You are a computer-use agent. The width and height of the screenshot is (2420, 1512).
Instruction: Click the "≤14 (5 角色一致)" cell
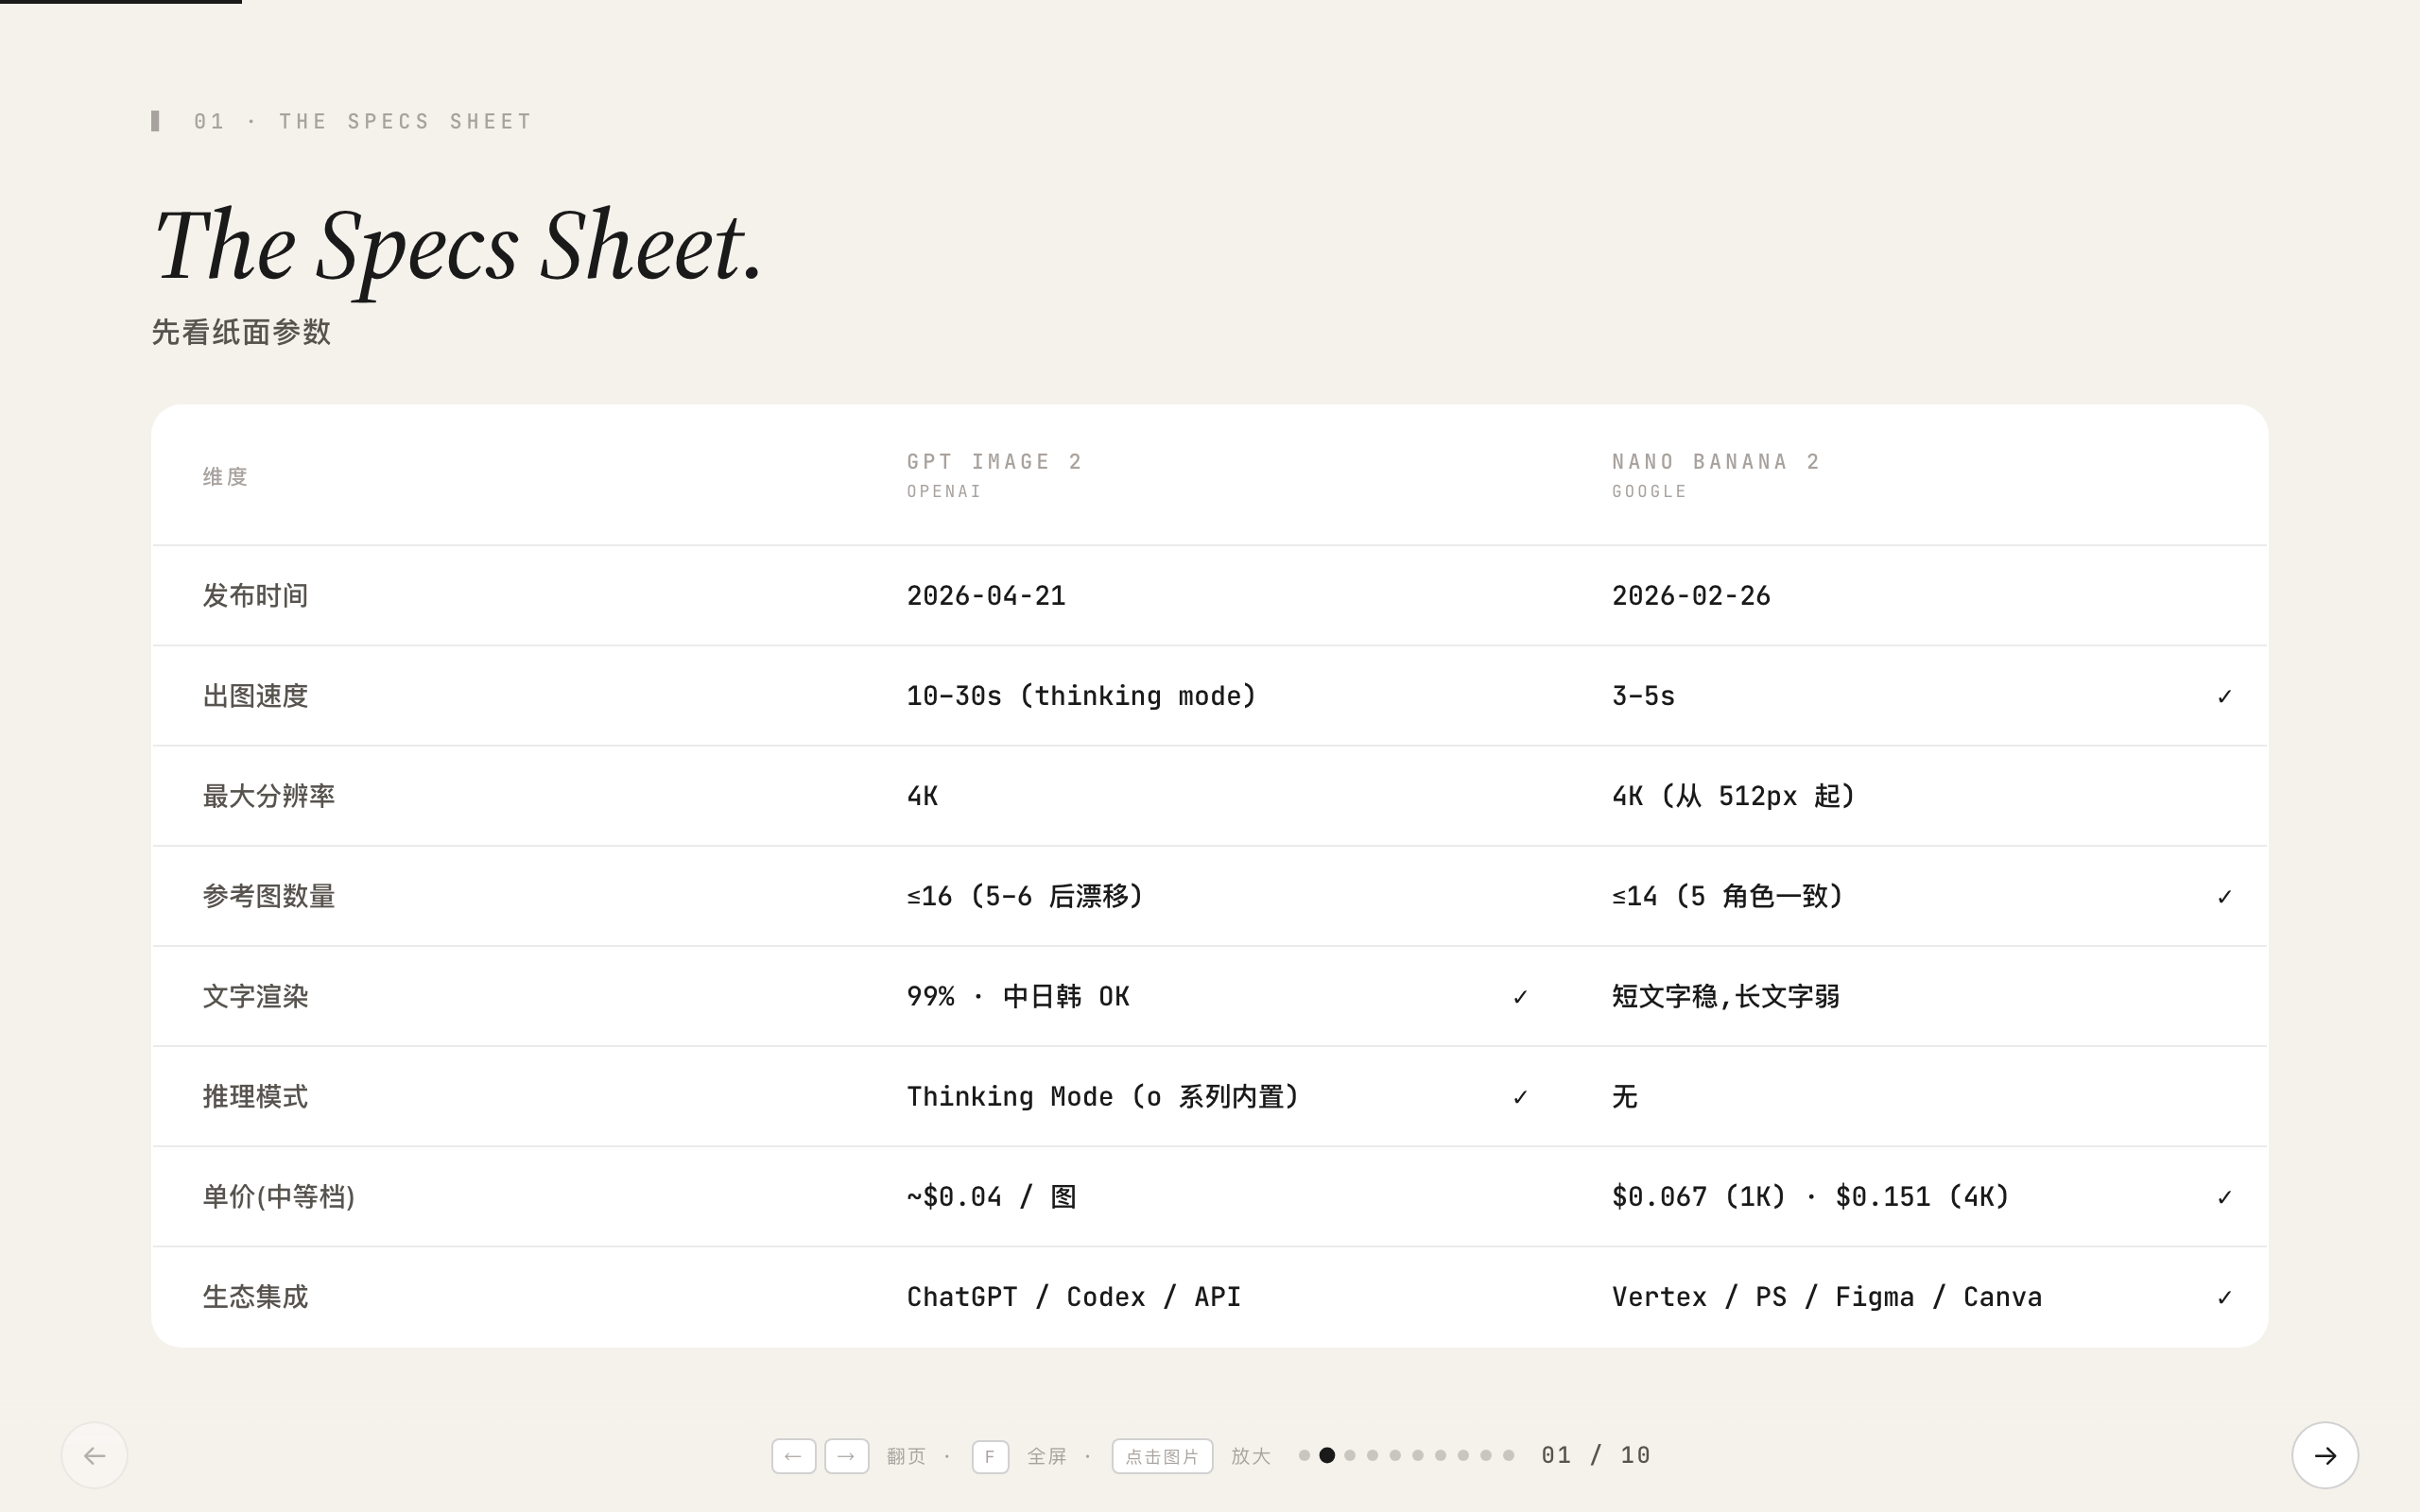[1727, 896]
